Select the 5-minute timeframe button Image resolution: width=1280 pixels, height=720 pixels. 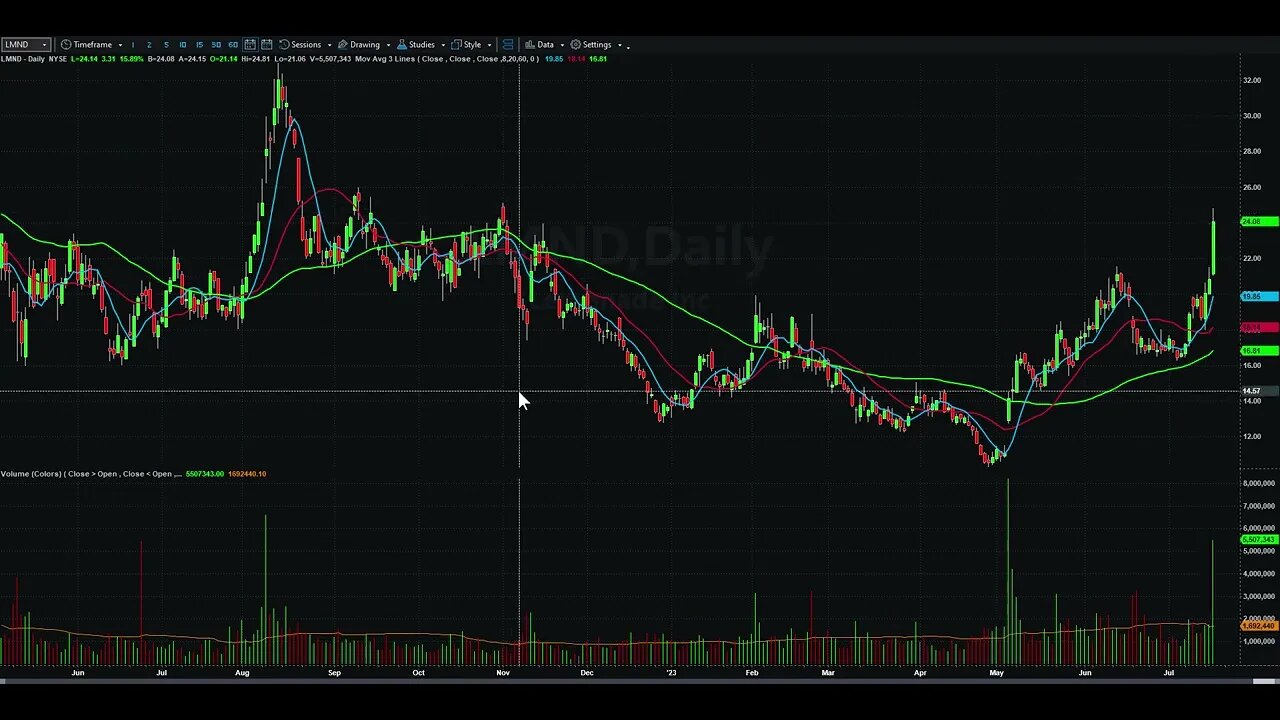click(x=166, y=45)
